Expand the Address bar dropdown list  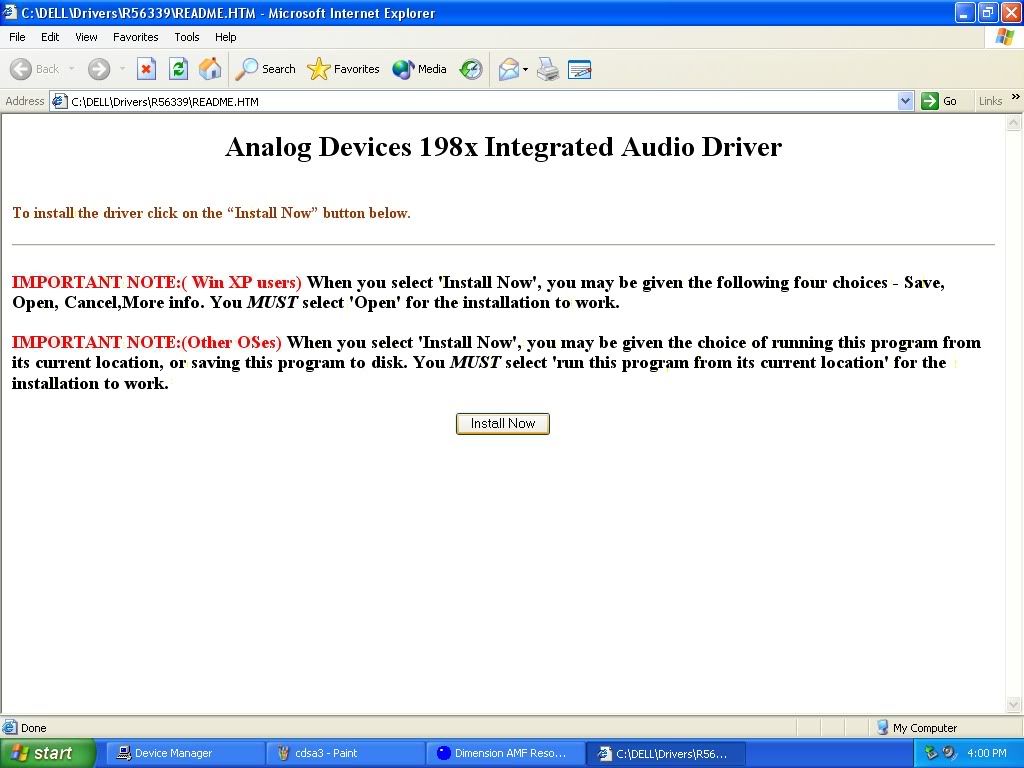(905, 101)
